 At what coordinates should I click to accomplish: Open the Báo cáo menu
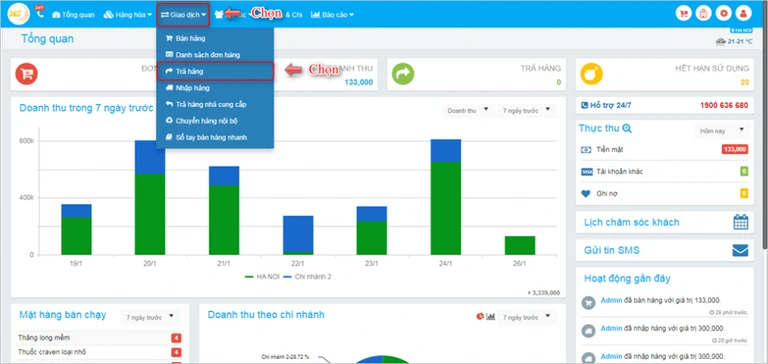tap(332, 15)
